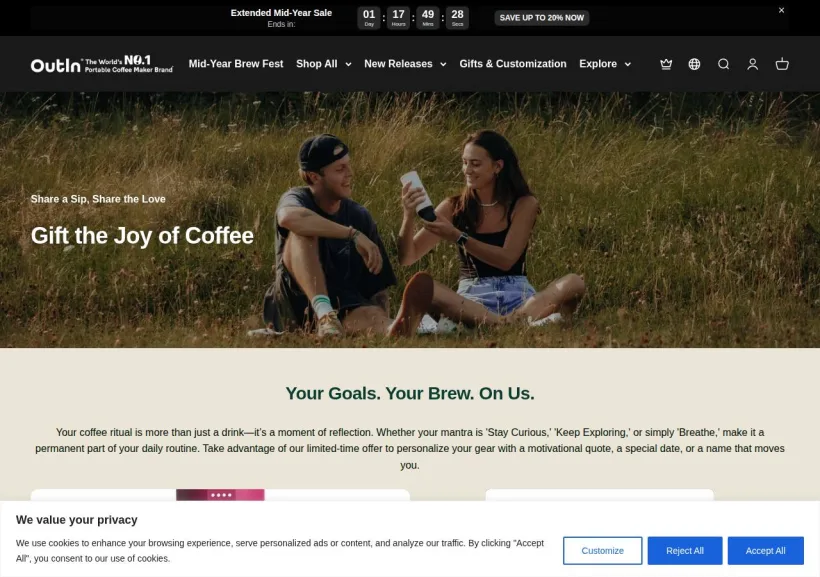Screen dimensions: 820x577
Task: Go to Outin logo homepage
Action: pyautogui.click(x=101, y=64)
